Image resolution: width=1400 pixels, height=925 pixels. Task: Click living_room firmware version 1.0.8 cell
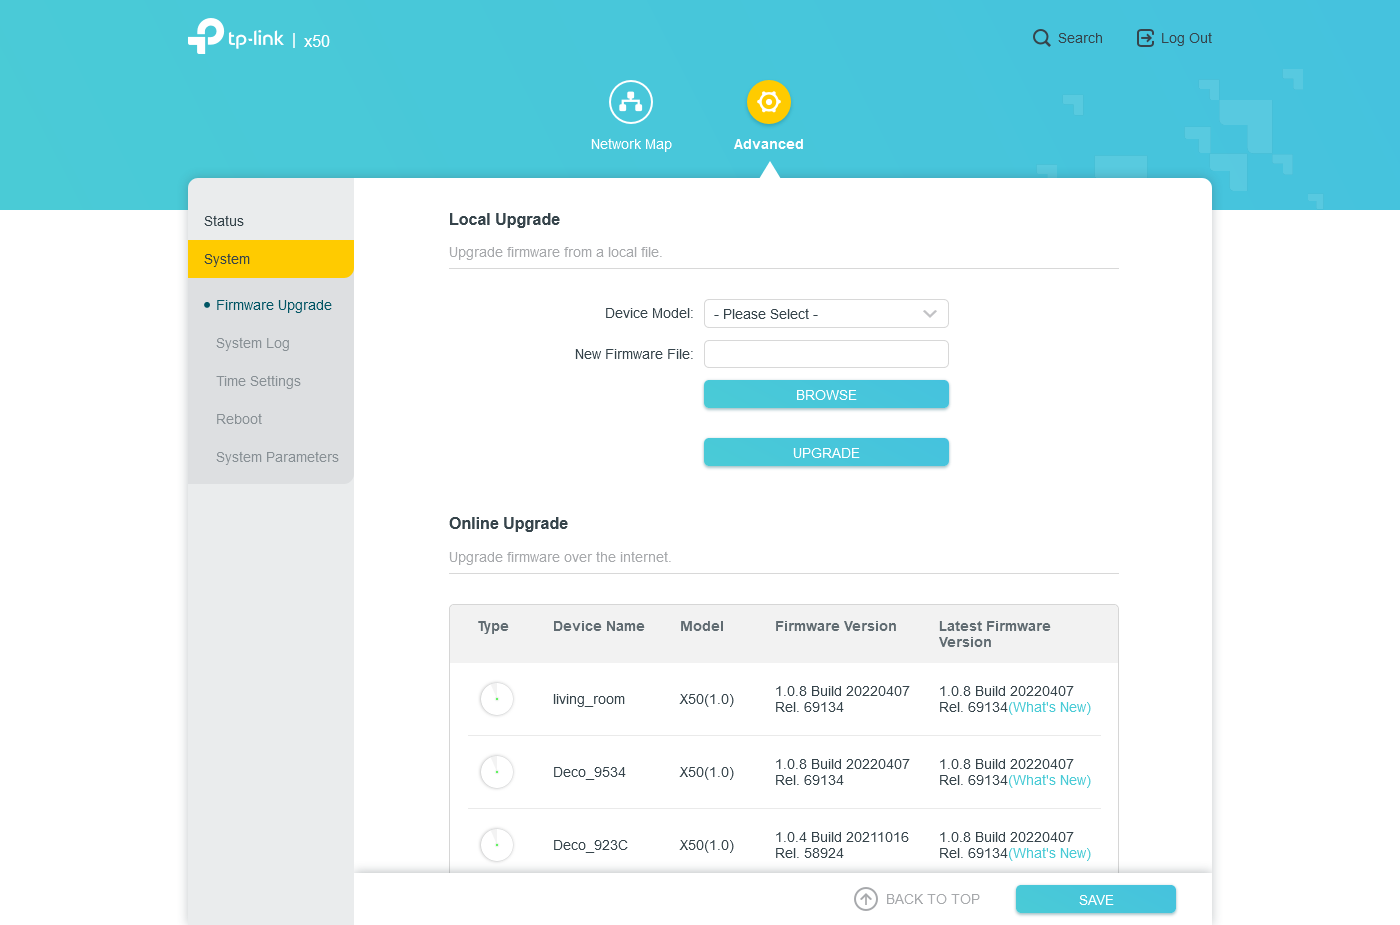[842, 699]
